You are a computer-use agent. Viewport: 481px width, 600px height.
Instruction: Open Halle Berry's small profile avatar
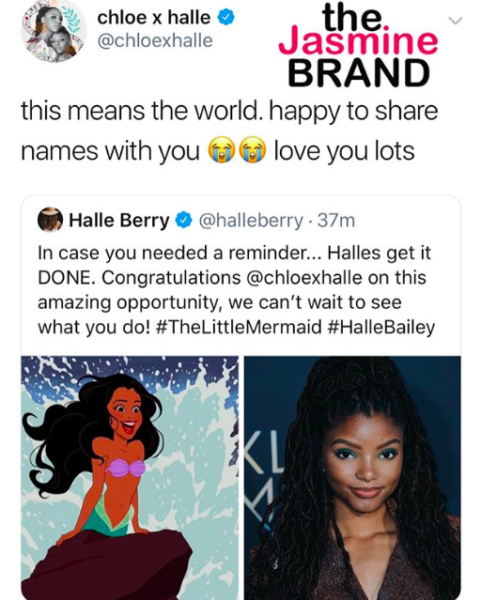[x=50, y=219]
